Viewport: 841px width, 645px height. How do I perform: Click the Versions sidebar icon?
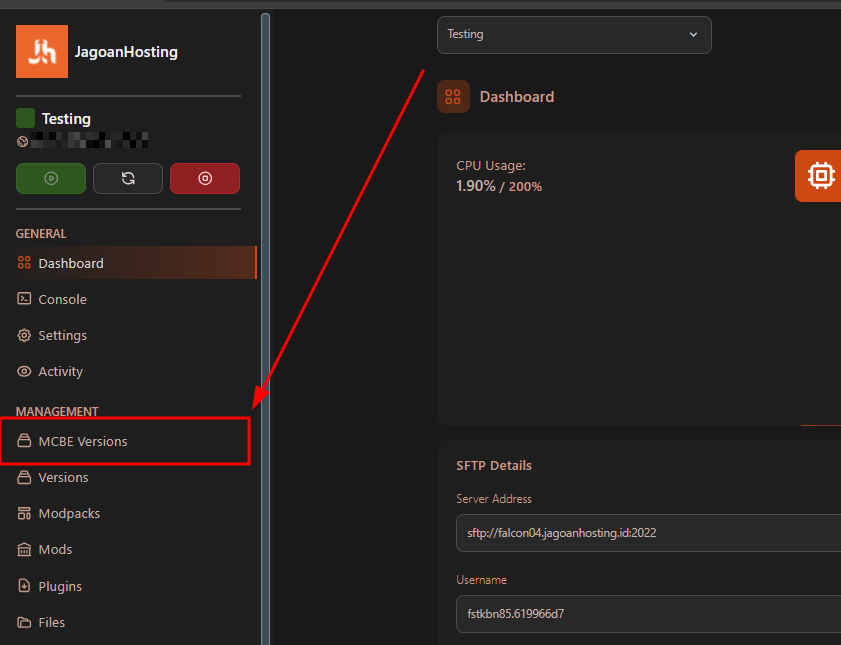pyautogui.click(x=25, y=477)
